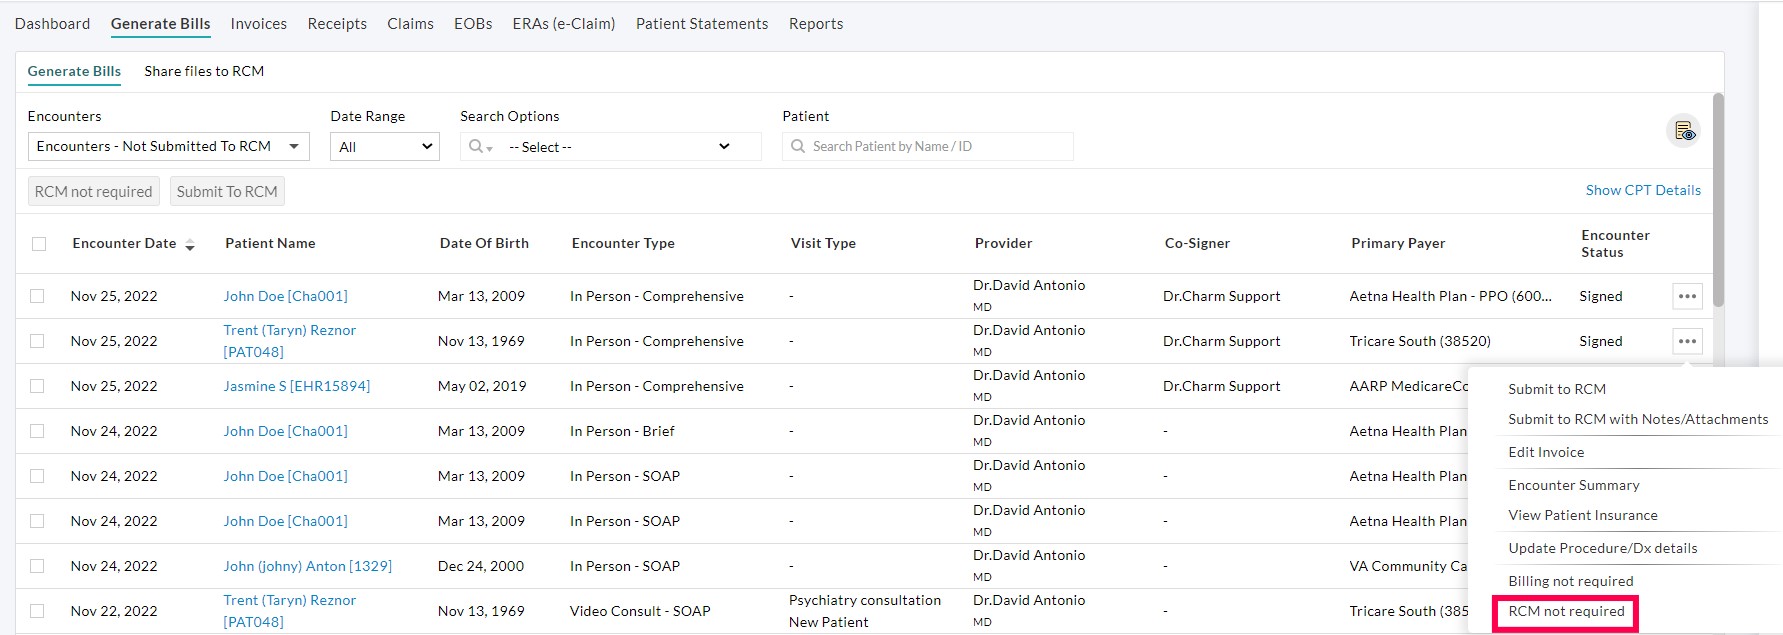The width and height of the screenshot is (1783, 635).
Task: Open the three-dot menu for the Tricare South row
Action: click(1687, 341)
